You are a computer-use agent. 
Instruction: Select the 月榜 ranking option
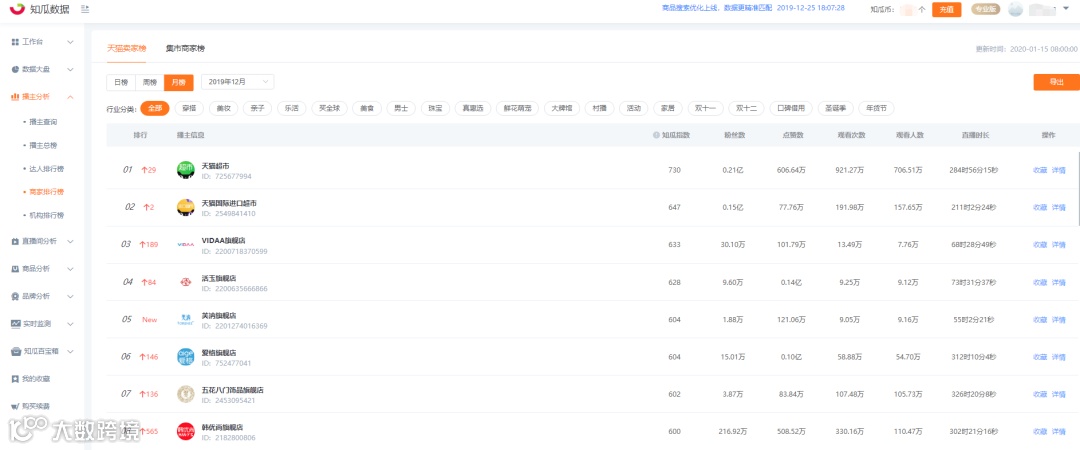point(178,82)
